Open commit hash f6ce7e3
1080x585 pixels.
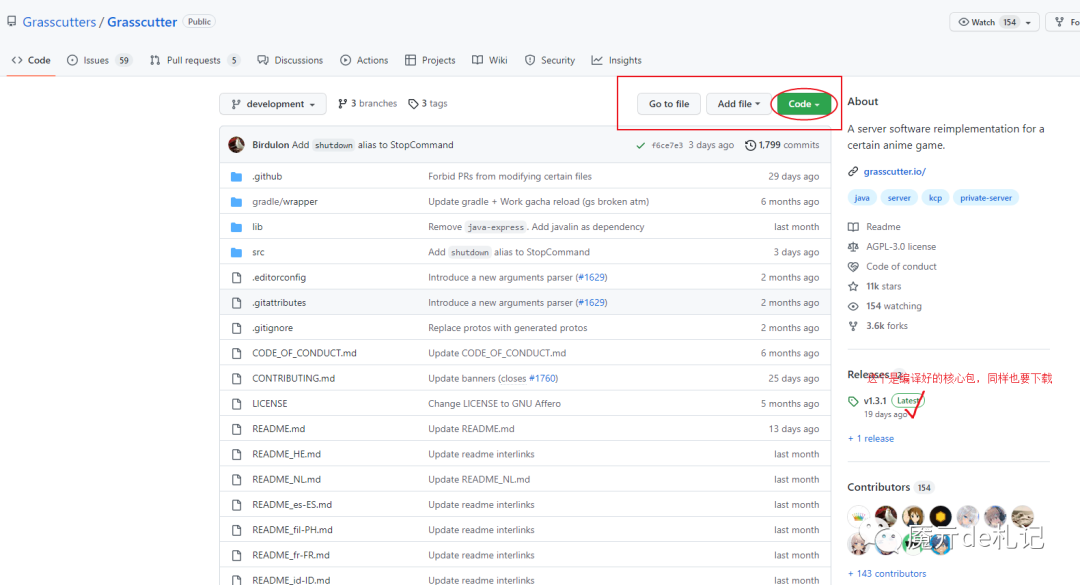tap(667, 145)
